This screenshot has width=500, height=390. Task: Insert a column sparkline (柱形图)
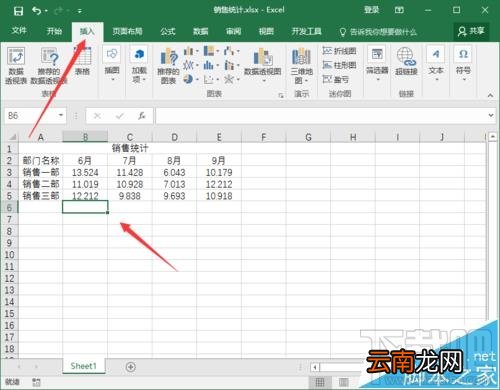click(x=339, y=65)
